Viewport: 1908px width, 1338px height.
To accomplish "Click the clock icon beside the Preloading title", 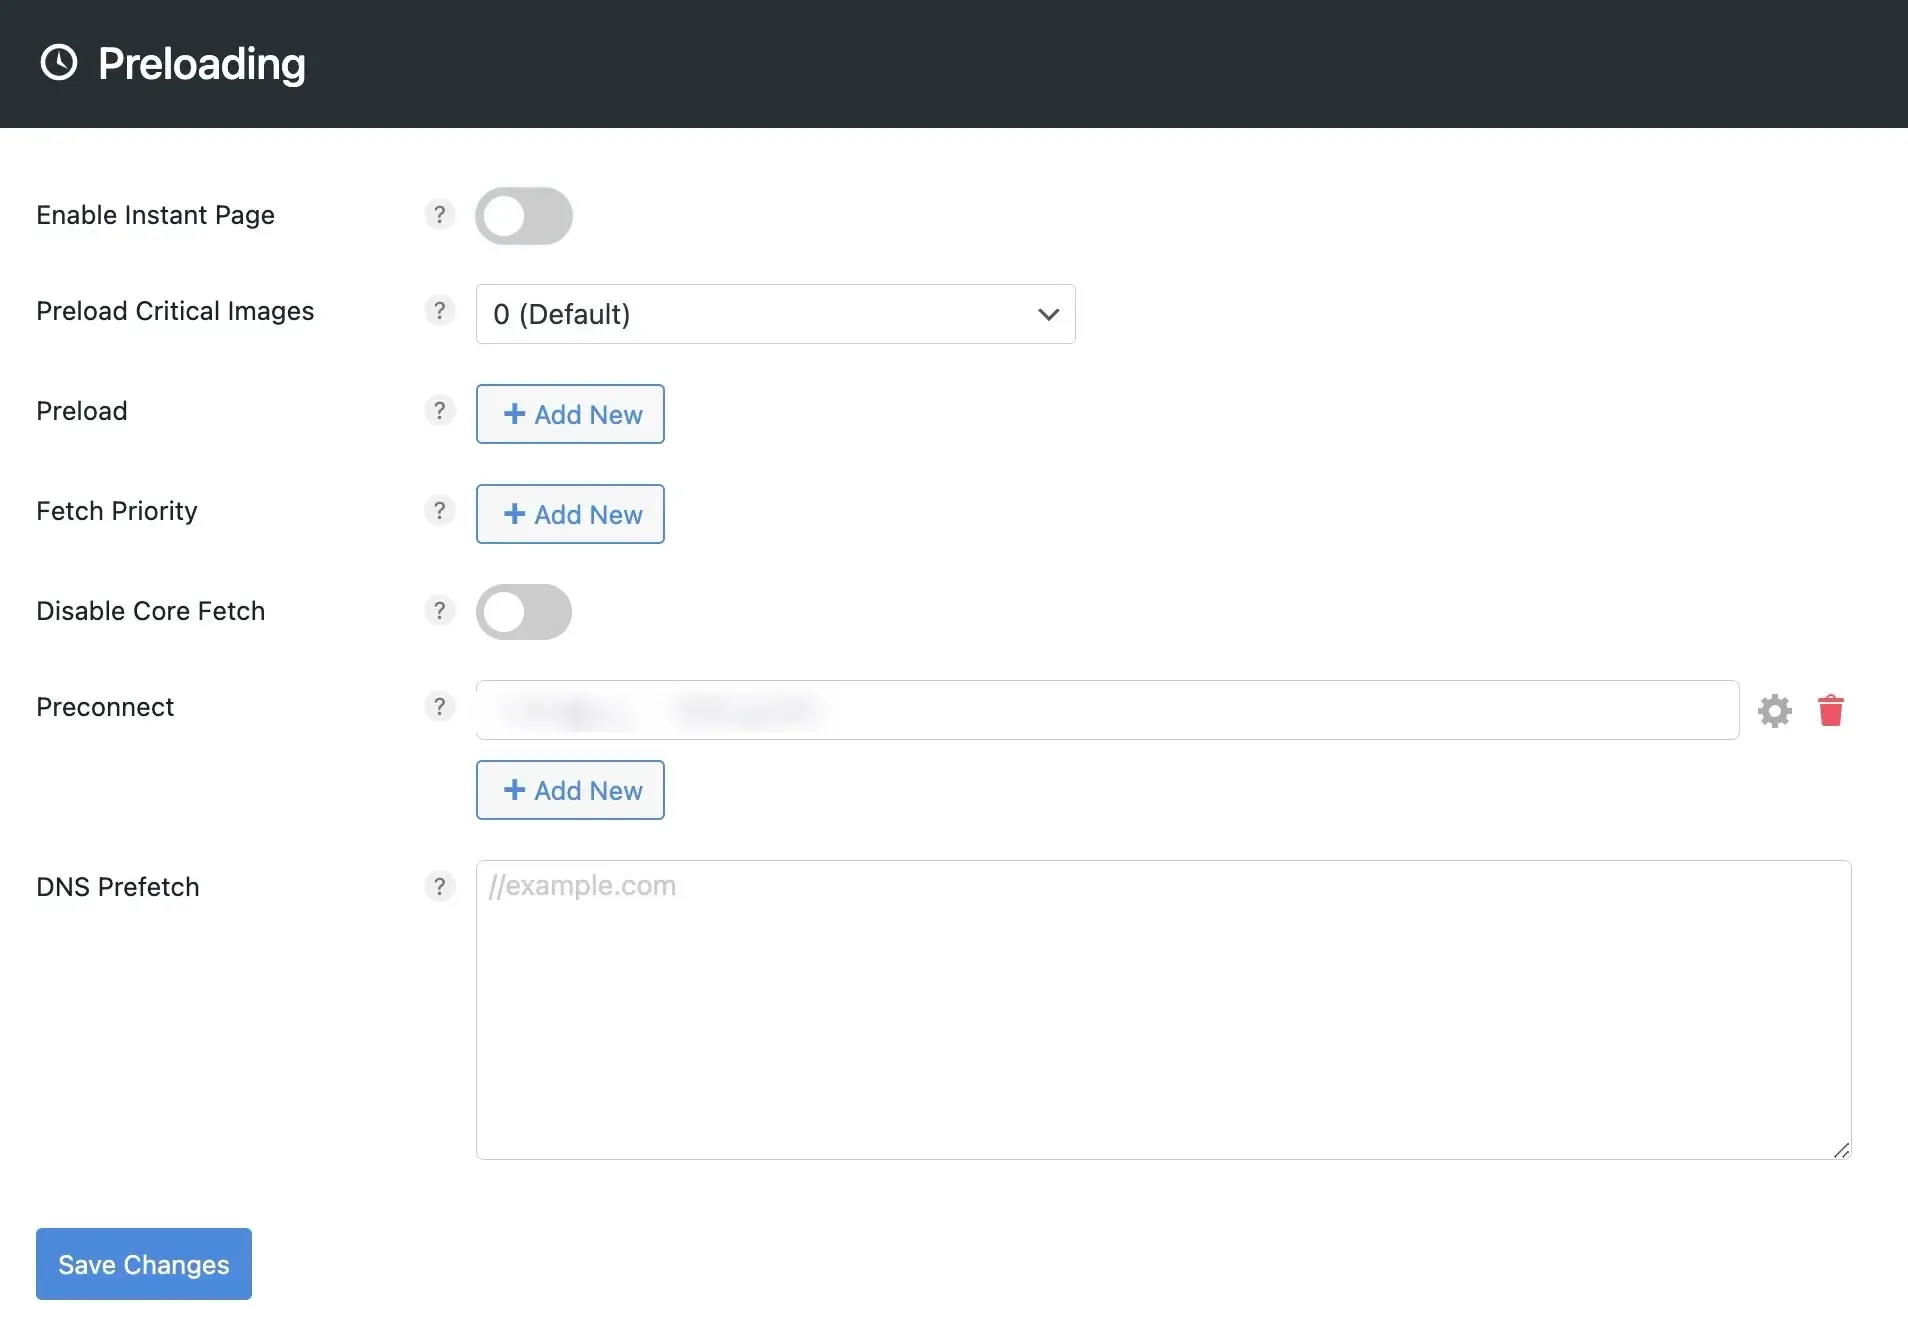I will (x=58, y=62).
